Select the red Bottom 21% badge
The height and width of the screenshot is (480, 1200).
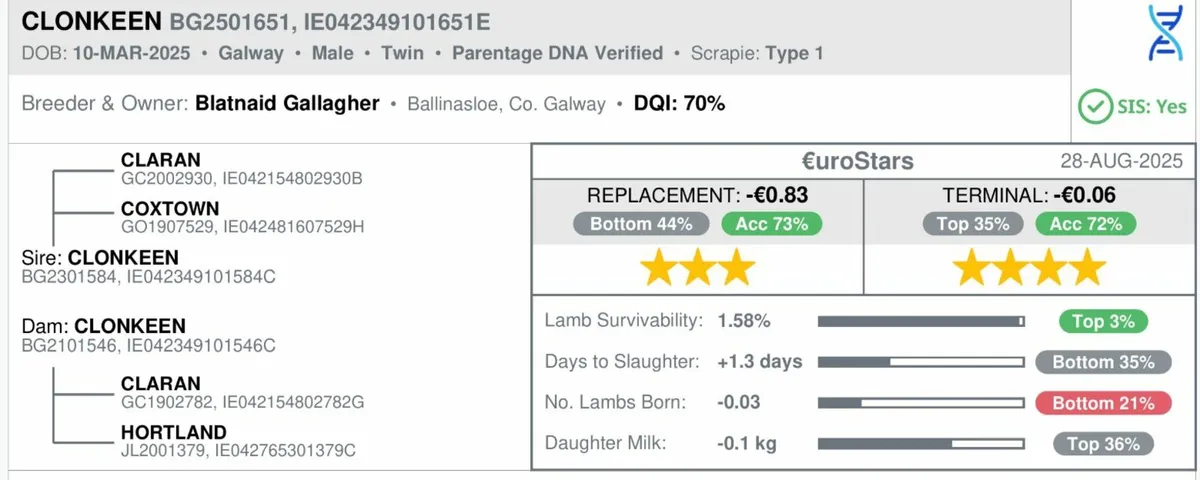[1102, 403]
